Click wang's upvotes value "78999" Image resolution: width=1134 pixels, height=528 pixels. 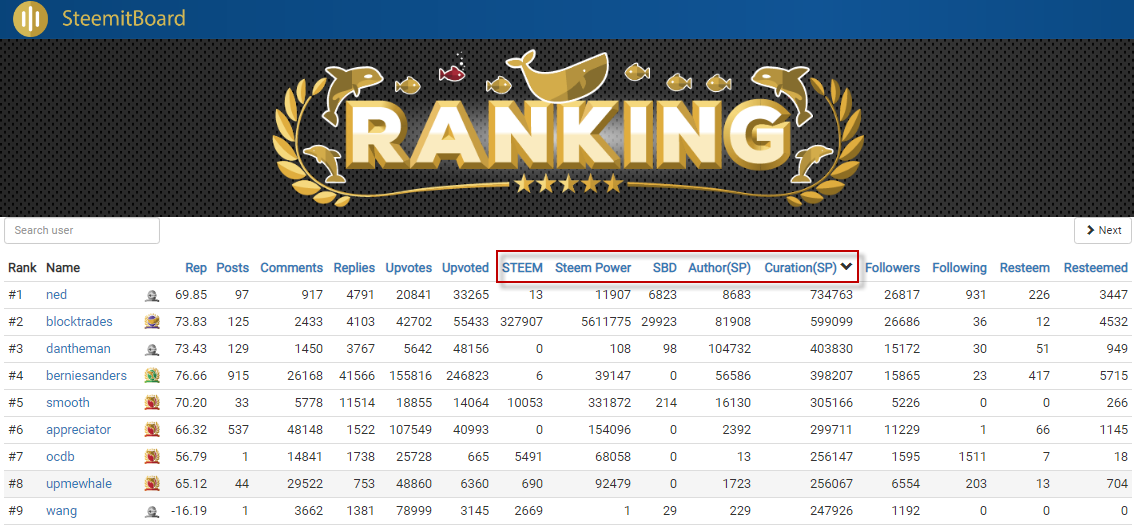tap(414, 511)
